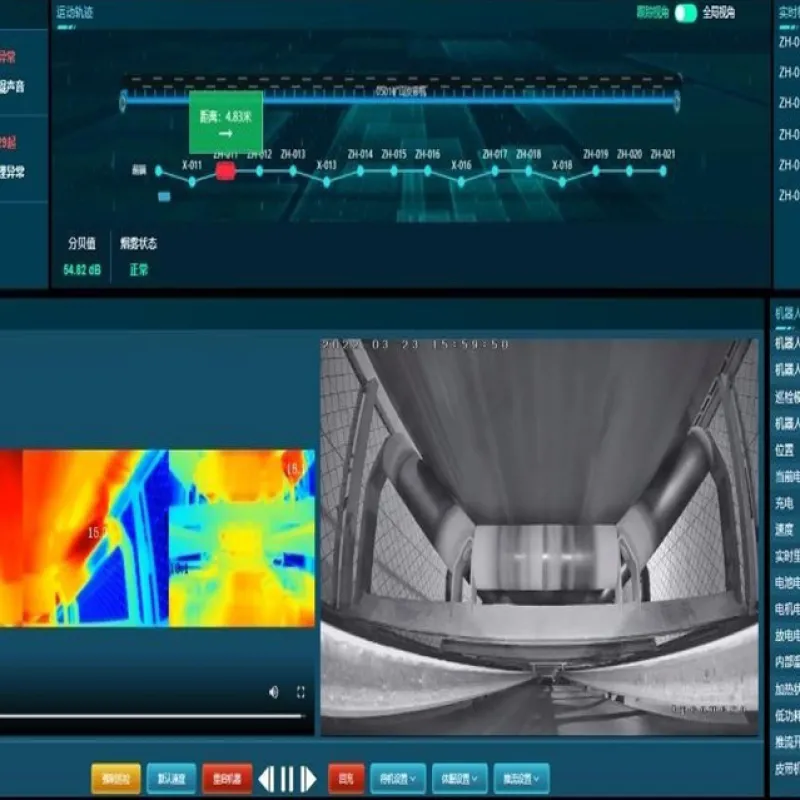Select the X-016 track node
The height and width of the screenshot is (800, 800).
point(461,181)
